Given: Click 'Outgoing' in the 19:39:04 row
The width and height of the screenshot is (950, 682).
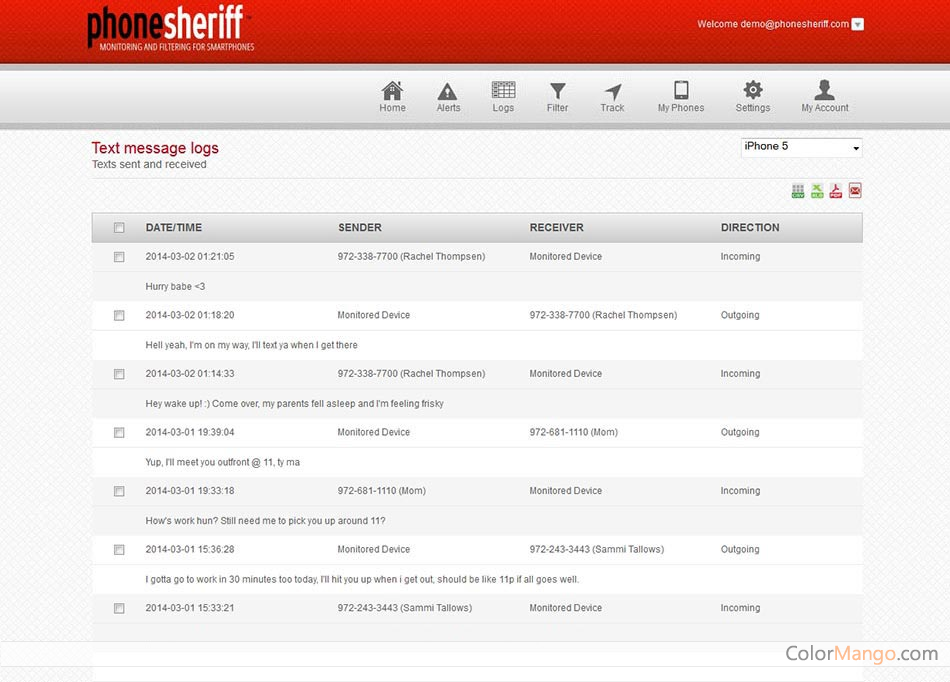Looking at the screenshot, I should click(x=740, y=432).
